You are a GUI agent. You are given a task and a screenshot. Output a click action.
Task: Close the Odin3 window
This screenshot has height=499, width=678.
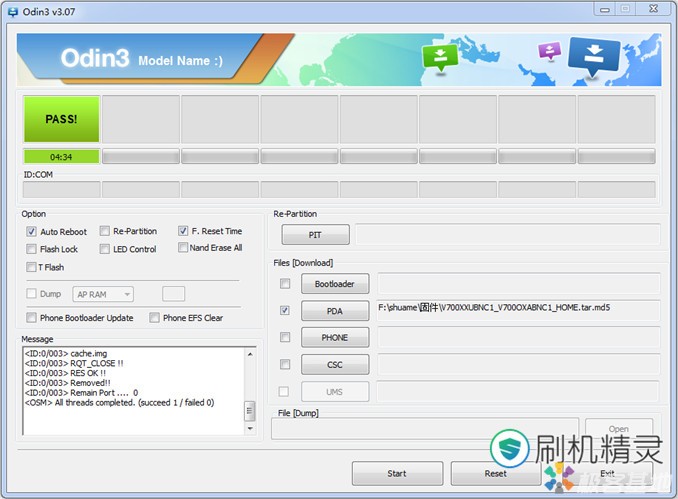pyautogui.click(x=654, y=9)
